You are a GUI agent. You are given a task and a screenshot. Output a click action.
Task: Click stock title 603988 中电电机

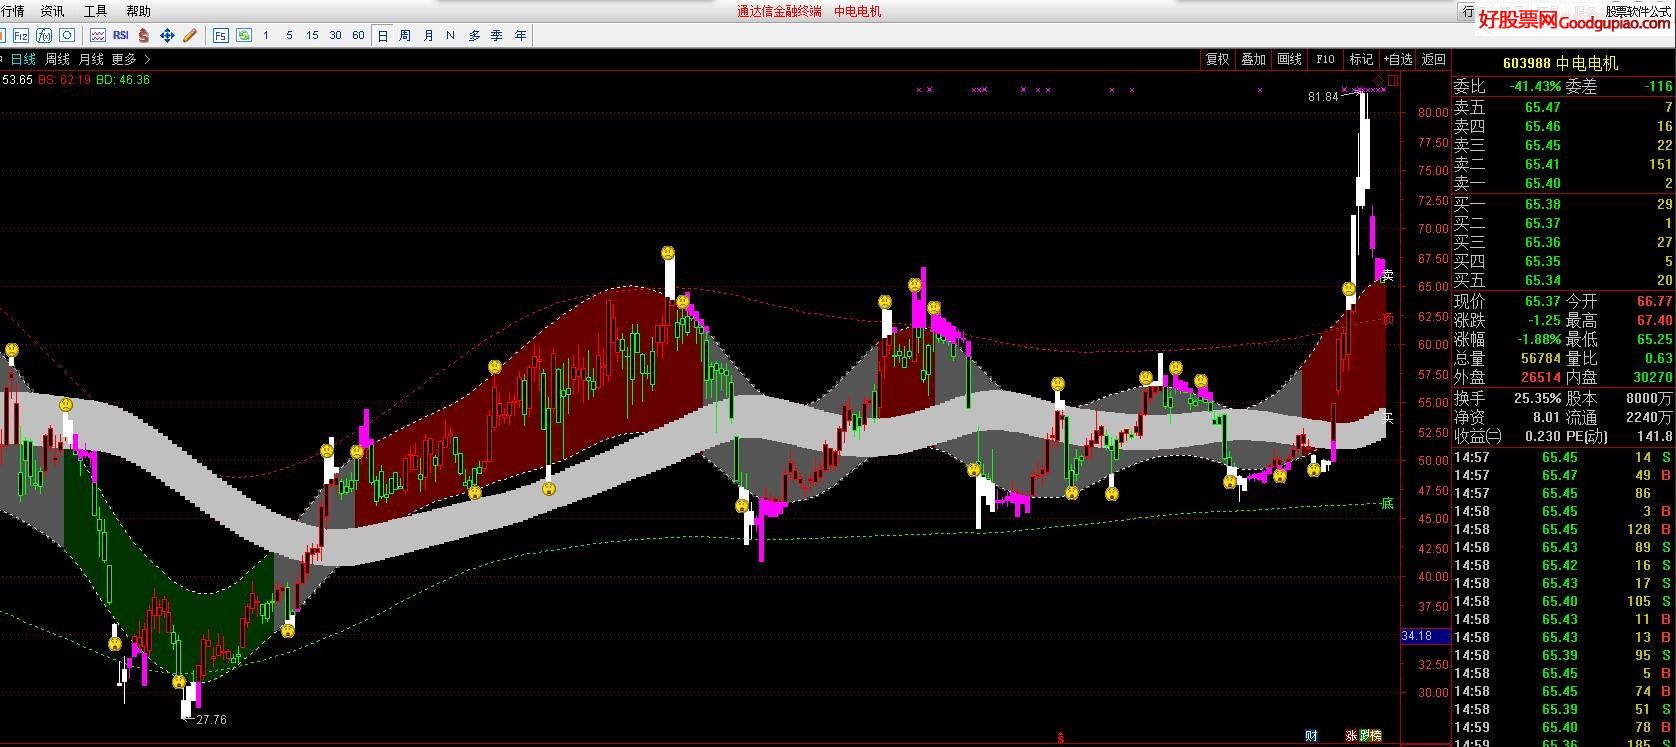1560,63
